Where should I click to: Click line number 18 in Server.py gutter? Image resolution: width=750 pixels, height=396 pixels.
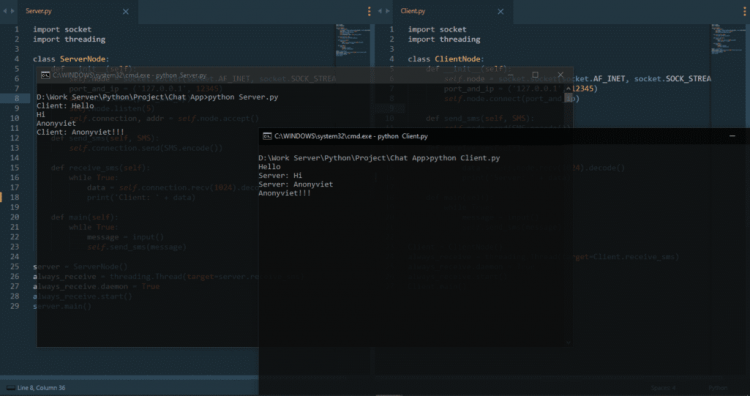(x=15, y=198)
